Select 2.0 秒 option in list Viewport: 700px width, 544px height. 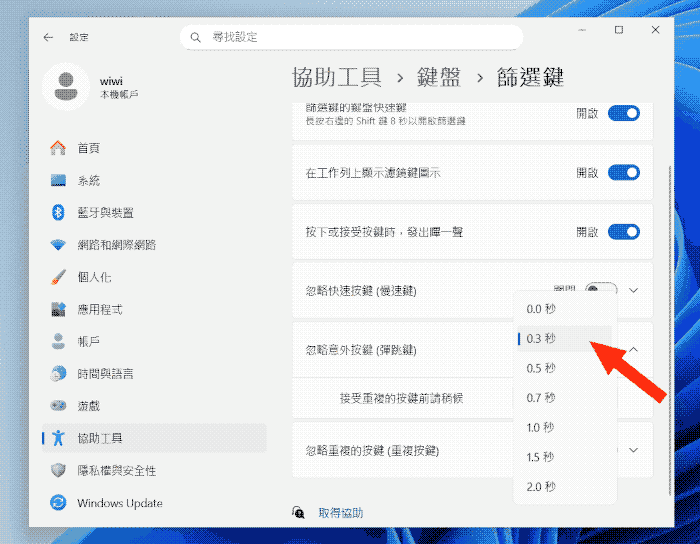[541, 486]
